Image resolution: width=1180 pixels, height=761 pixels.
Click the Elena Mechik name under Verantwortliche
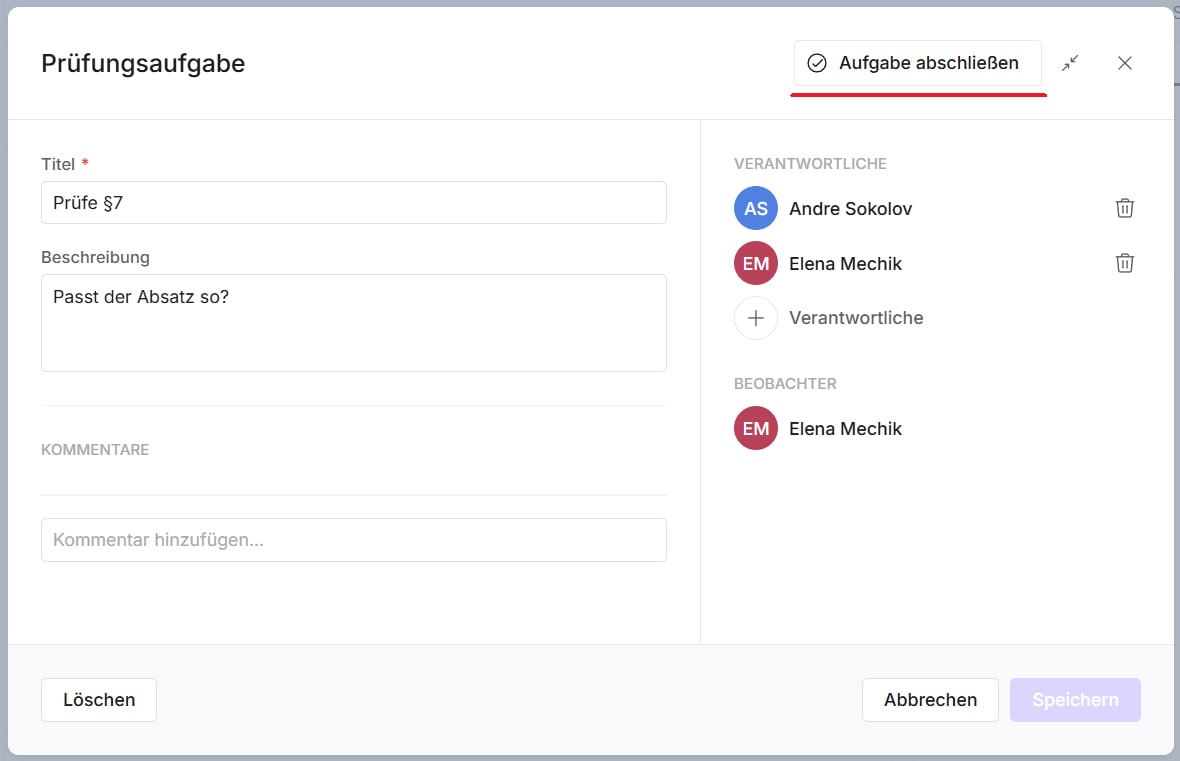845,264
